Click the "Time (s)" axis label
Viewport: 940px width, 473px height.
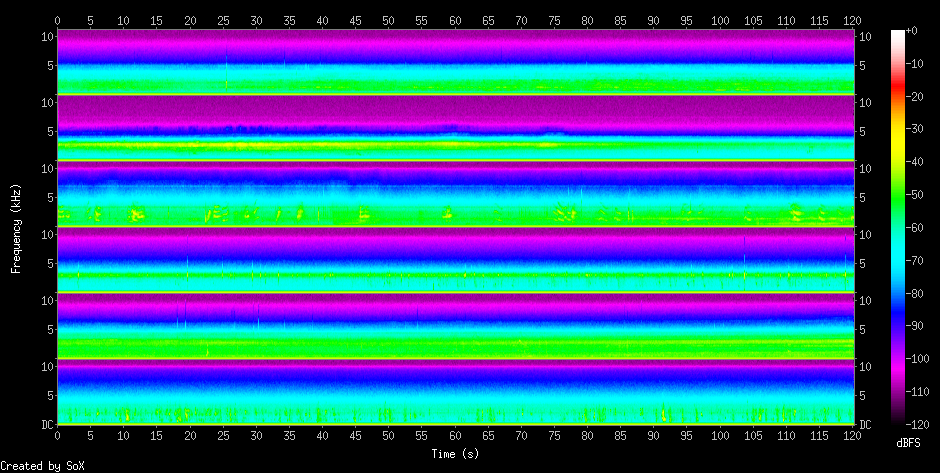pos(455,454)
